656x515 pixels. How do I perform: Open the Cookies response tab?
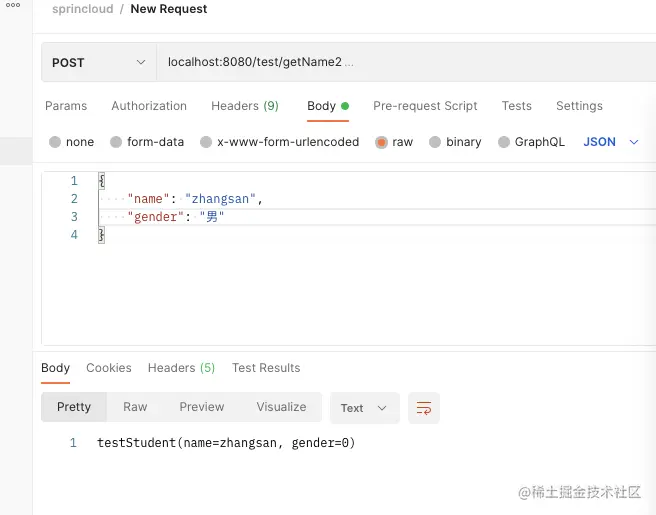click(x=109, y=368)
